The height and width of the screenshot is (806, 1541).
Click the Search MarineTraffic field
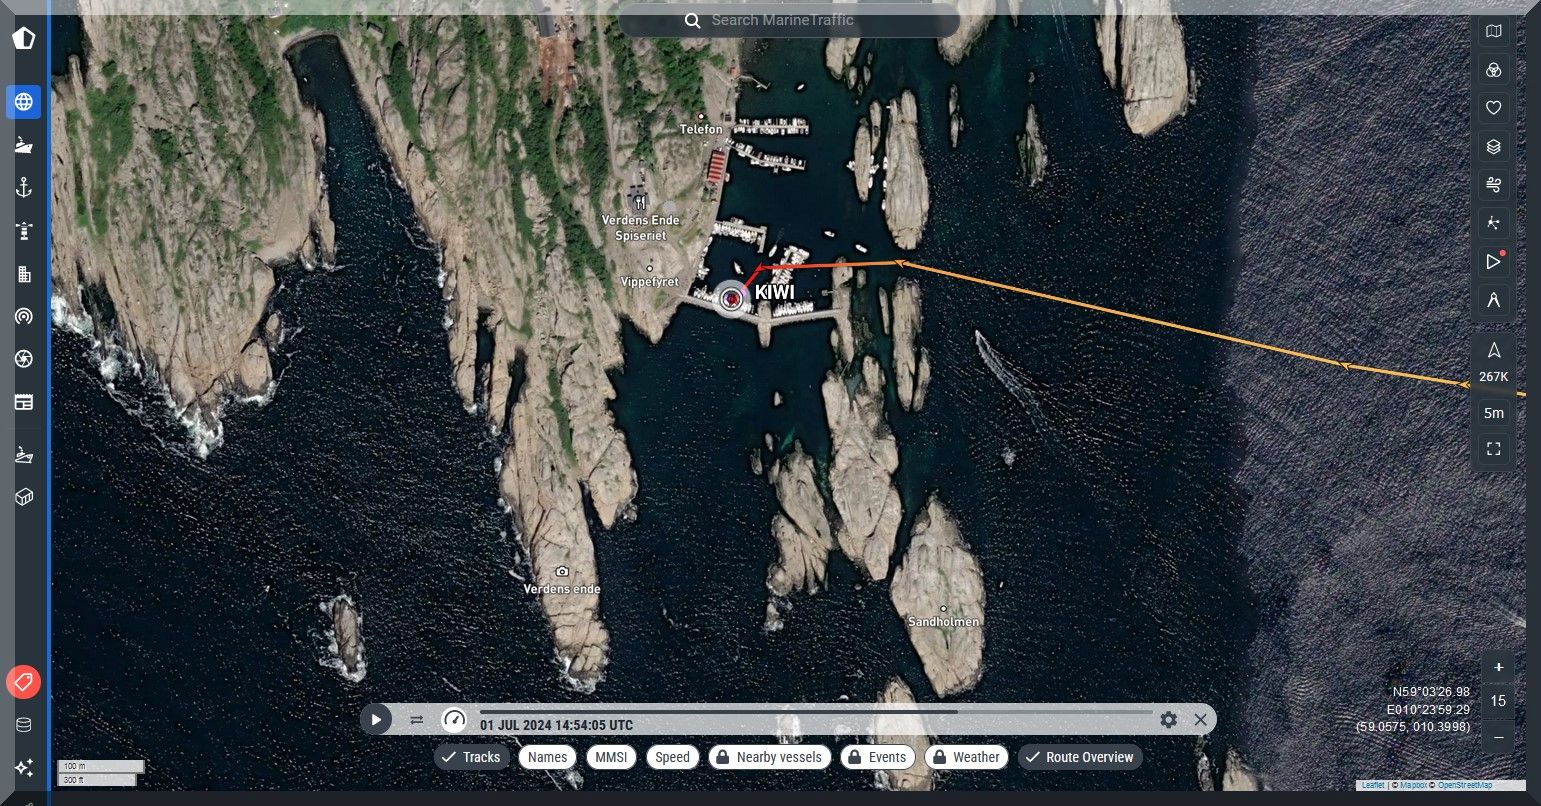tap(789, 20)
